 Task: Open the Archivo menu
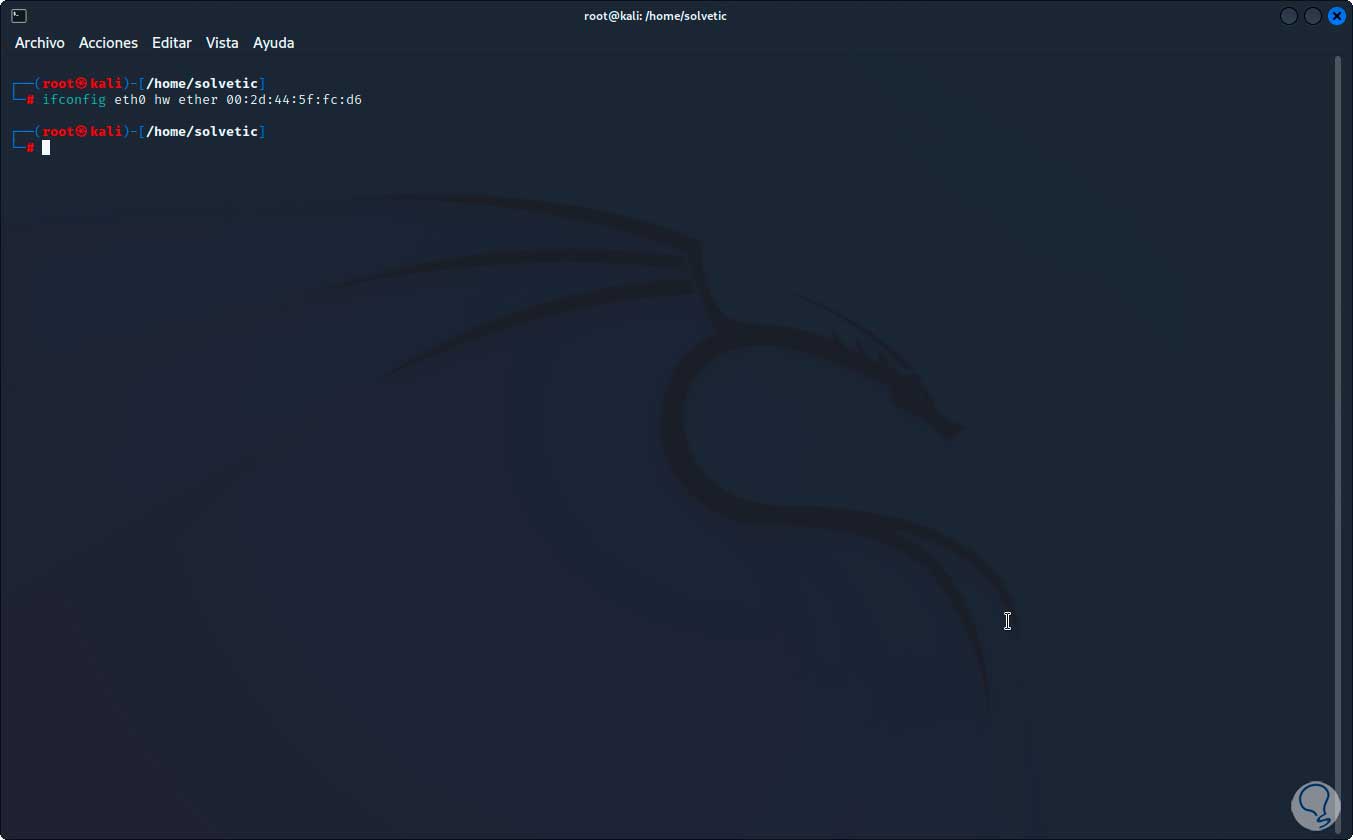click(40, 43)
